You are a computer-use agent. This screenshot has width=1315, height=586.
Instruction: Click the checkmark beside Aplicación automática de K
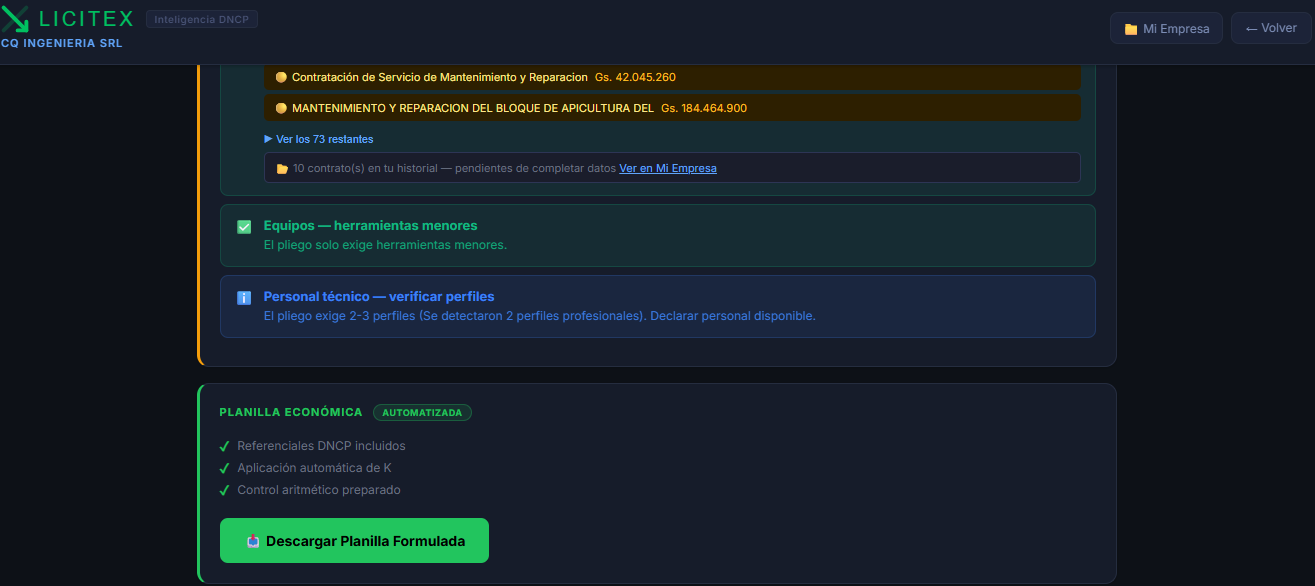[225, 468]
